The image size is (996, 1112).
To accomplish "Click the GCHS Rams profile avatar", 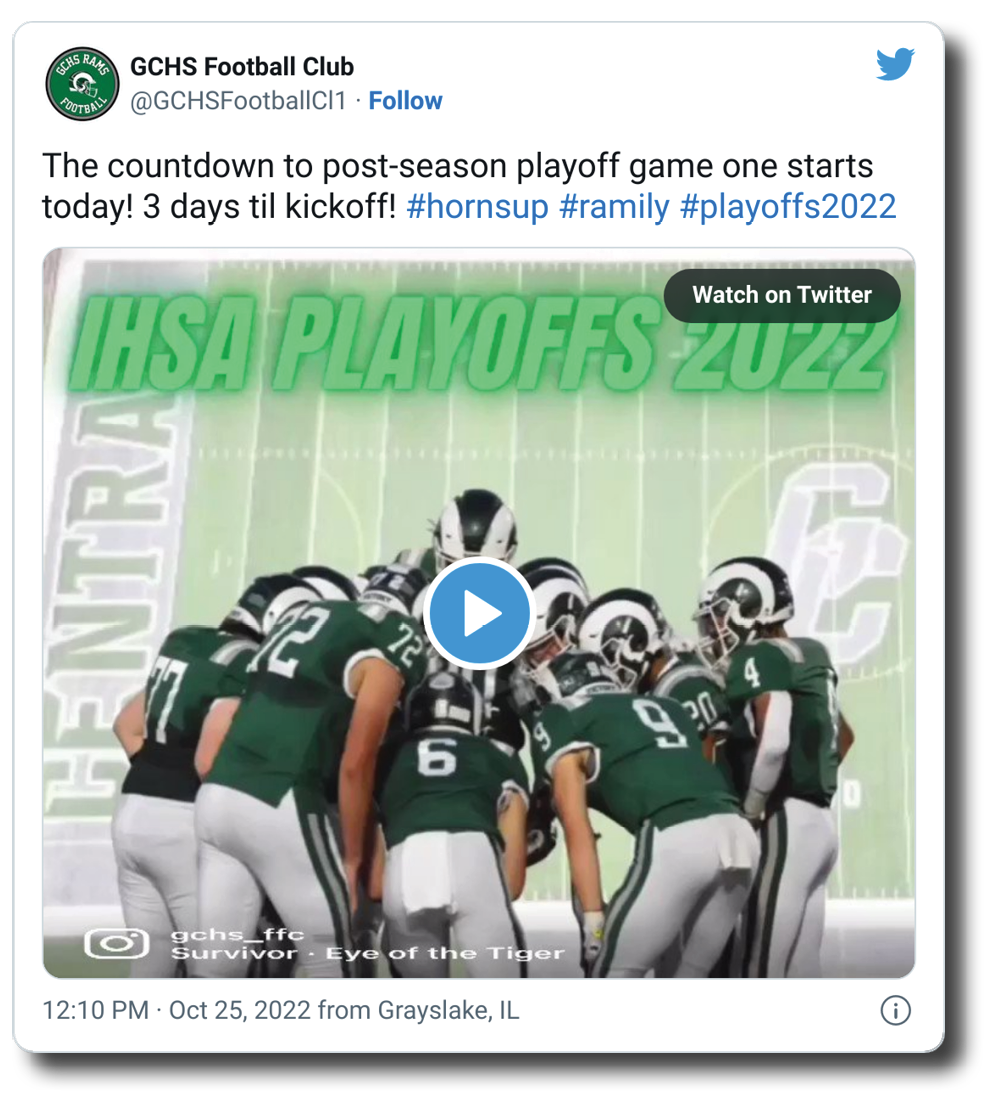I will click(x=83, y=84).
